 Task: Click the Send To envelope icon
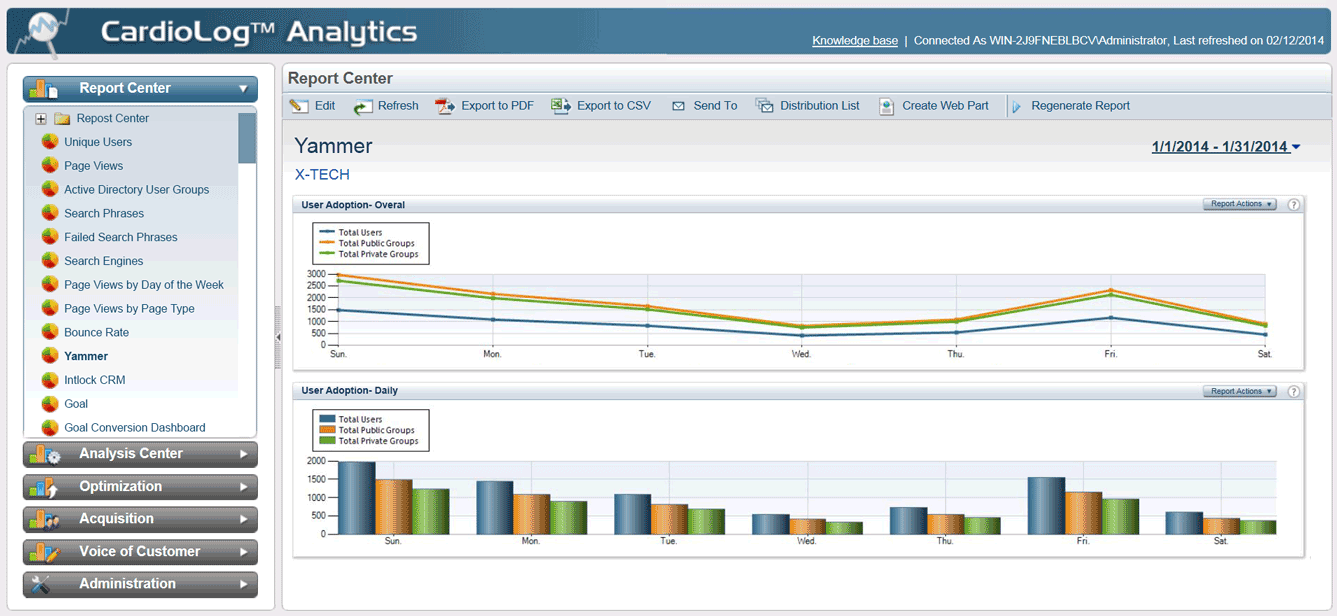[x=678, y=106]
